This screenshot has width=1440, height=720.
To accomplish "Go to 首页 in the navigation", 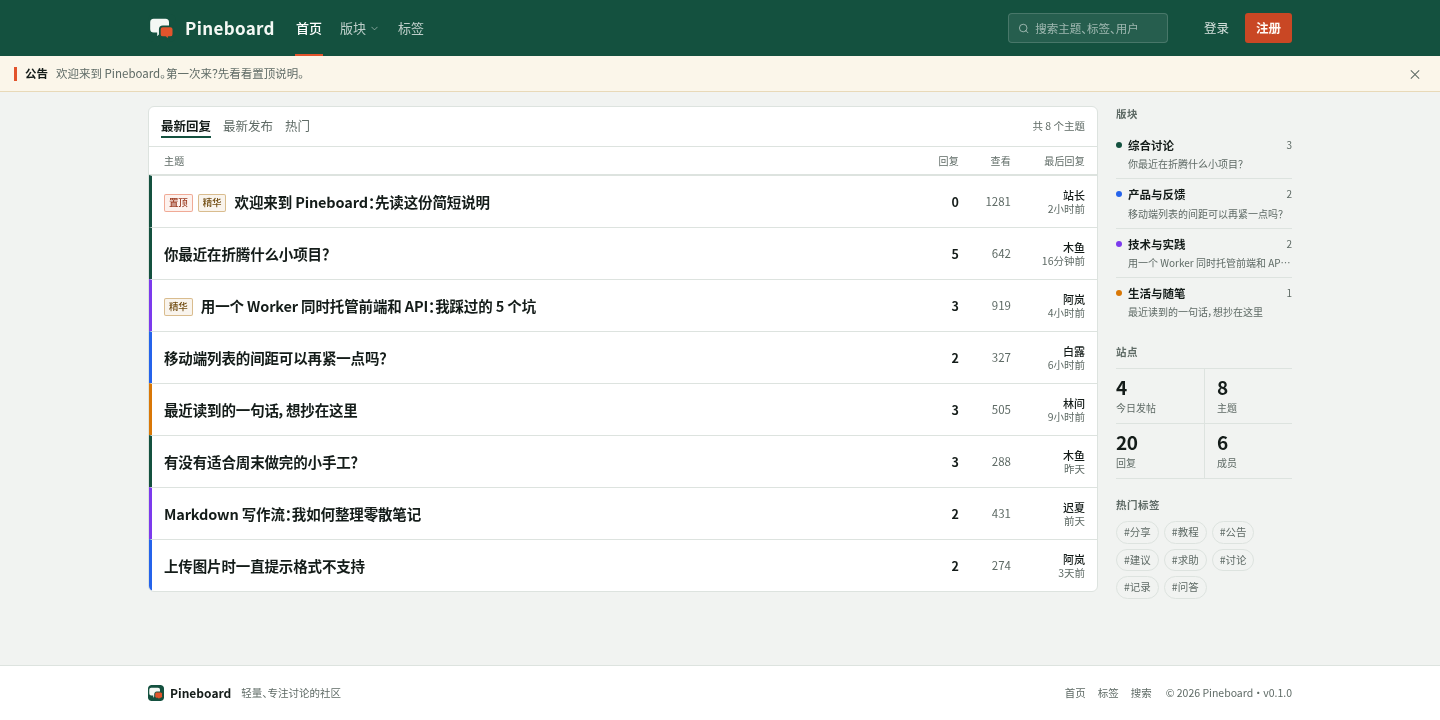I will 309,28.
